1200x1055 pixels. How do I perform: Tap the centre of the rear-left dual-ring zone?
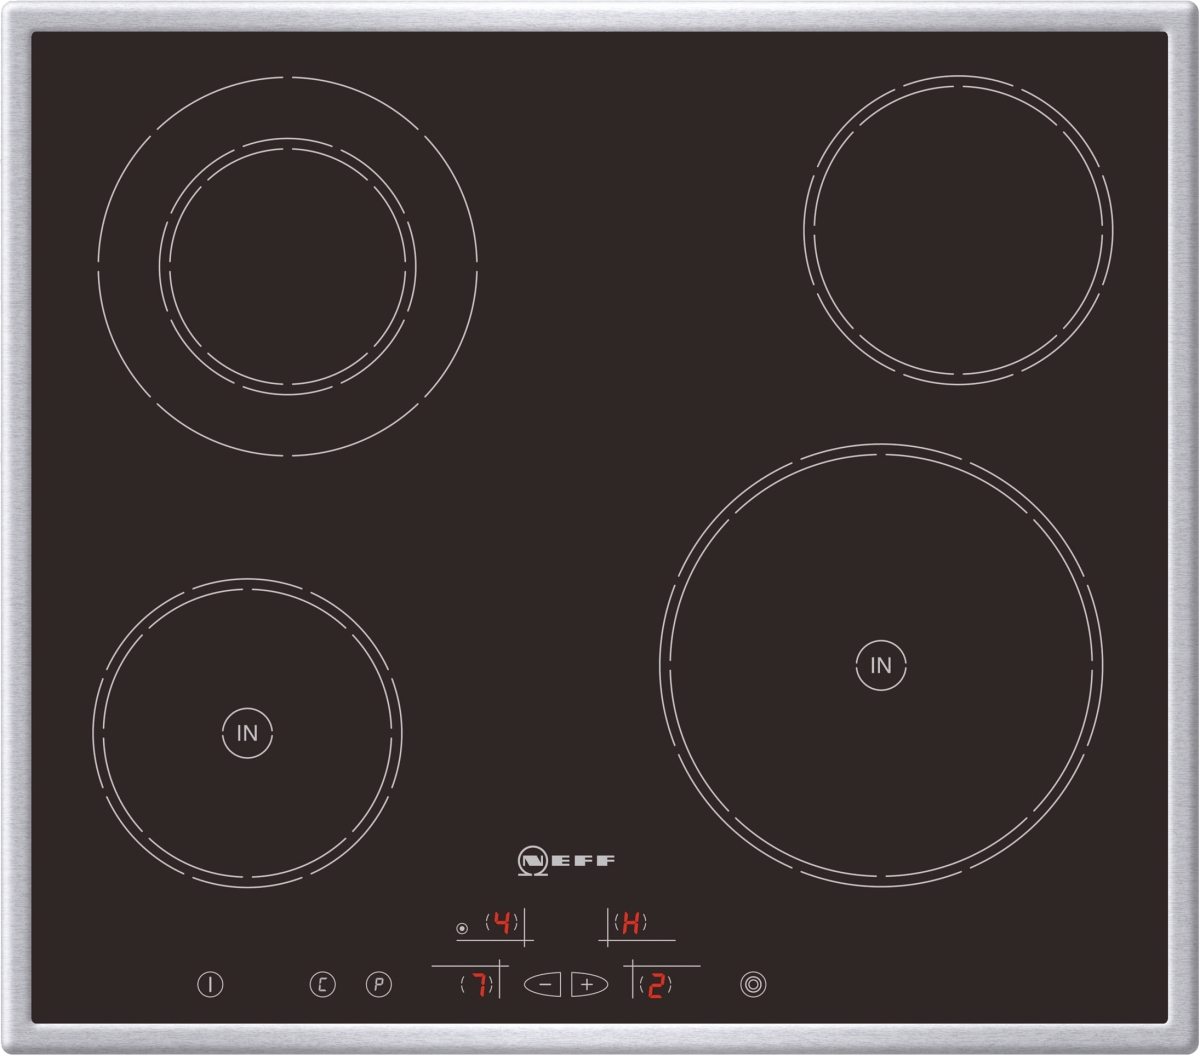point(288,266)
